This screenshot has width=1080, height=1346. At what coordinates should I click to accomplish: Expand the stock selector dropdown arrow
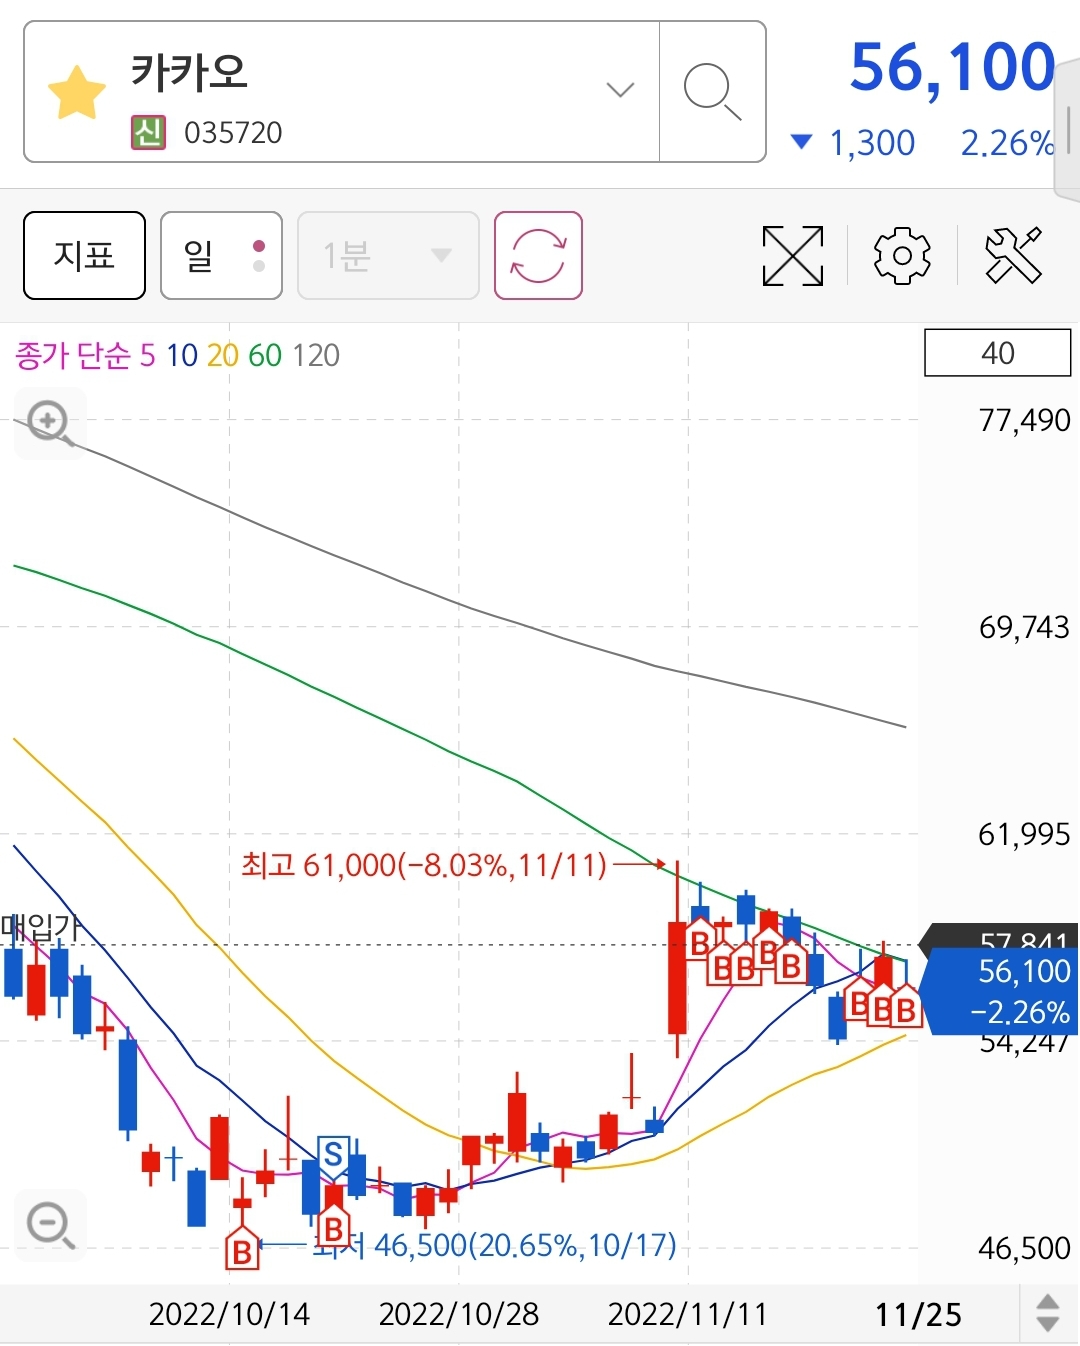[620, 90]
